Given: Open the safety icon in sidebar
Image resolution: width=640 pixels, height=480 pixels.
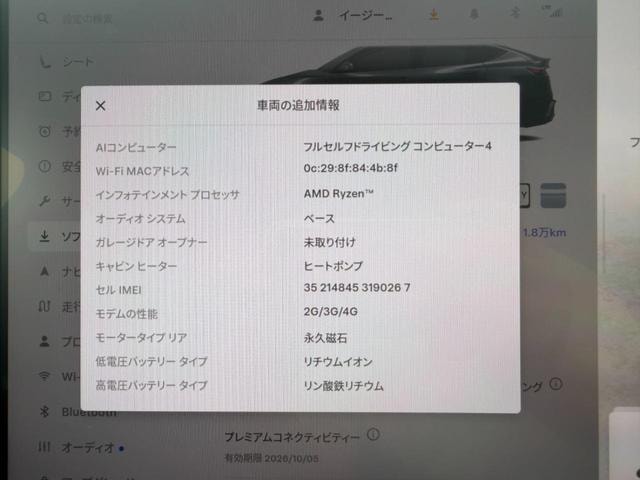Looking at the screenshot, I should [44, 166].
